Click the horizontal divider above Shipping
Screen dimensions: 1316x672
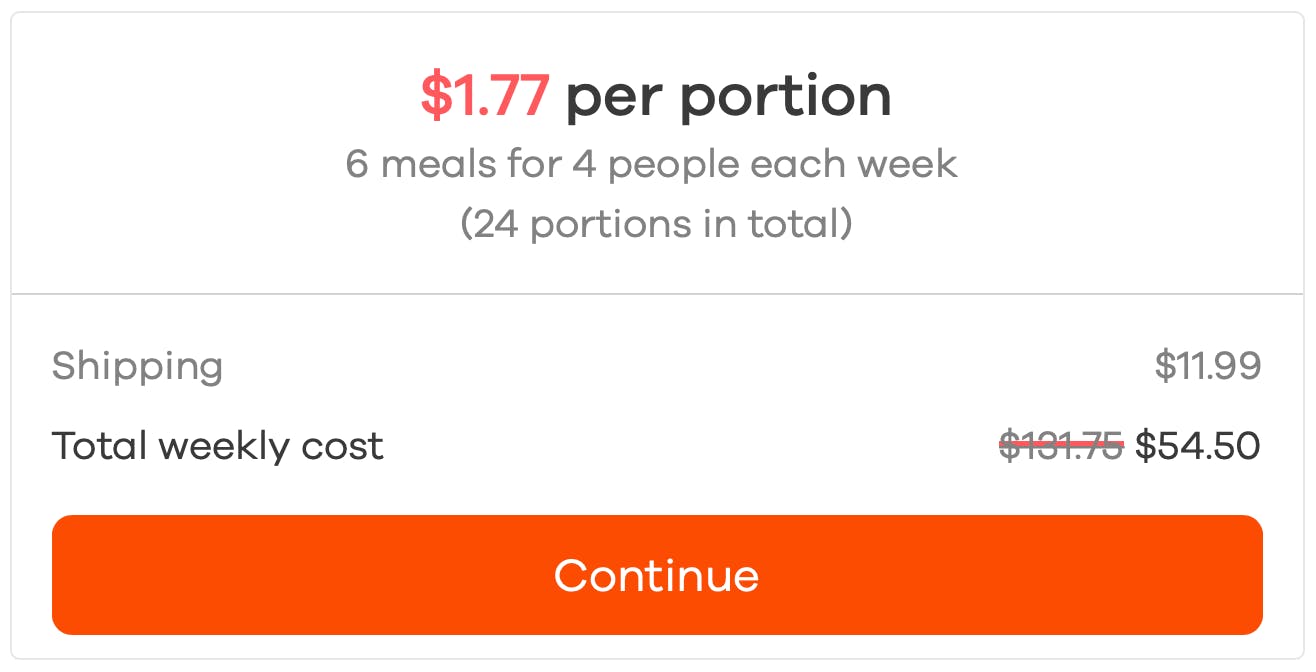coord(657,294)
